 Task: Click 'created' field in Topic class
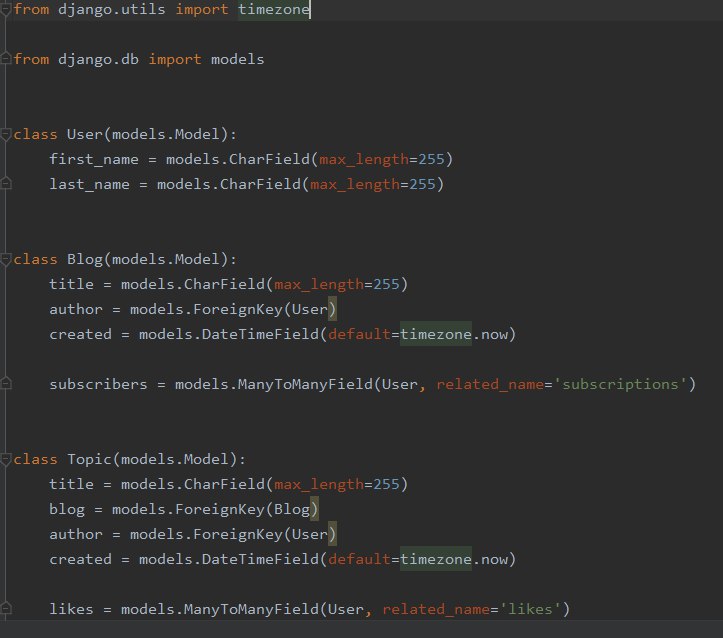80,559
